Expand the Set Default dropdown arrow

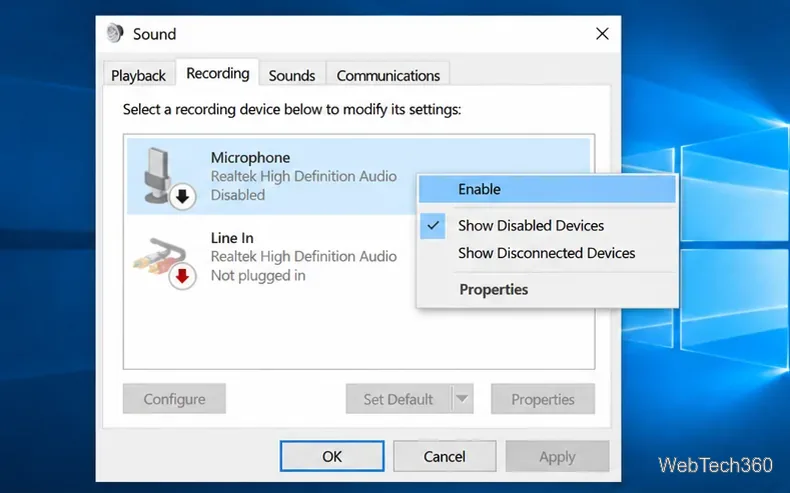462,399
